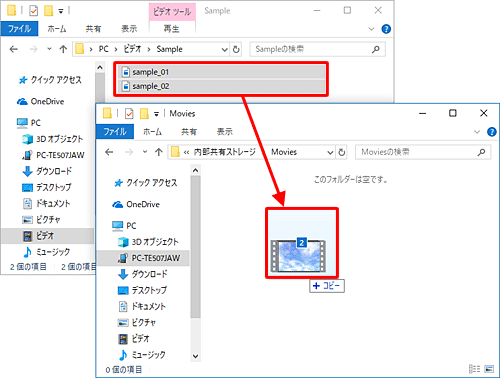Viewport: 500px width, 378px height.
Task: Click back arrow in Movies window
Action: tap(109, 152)
